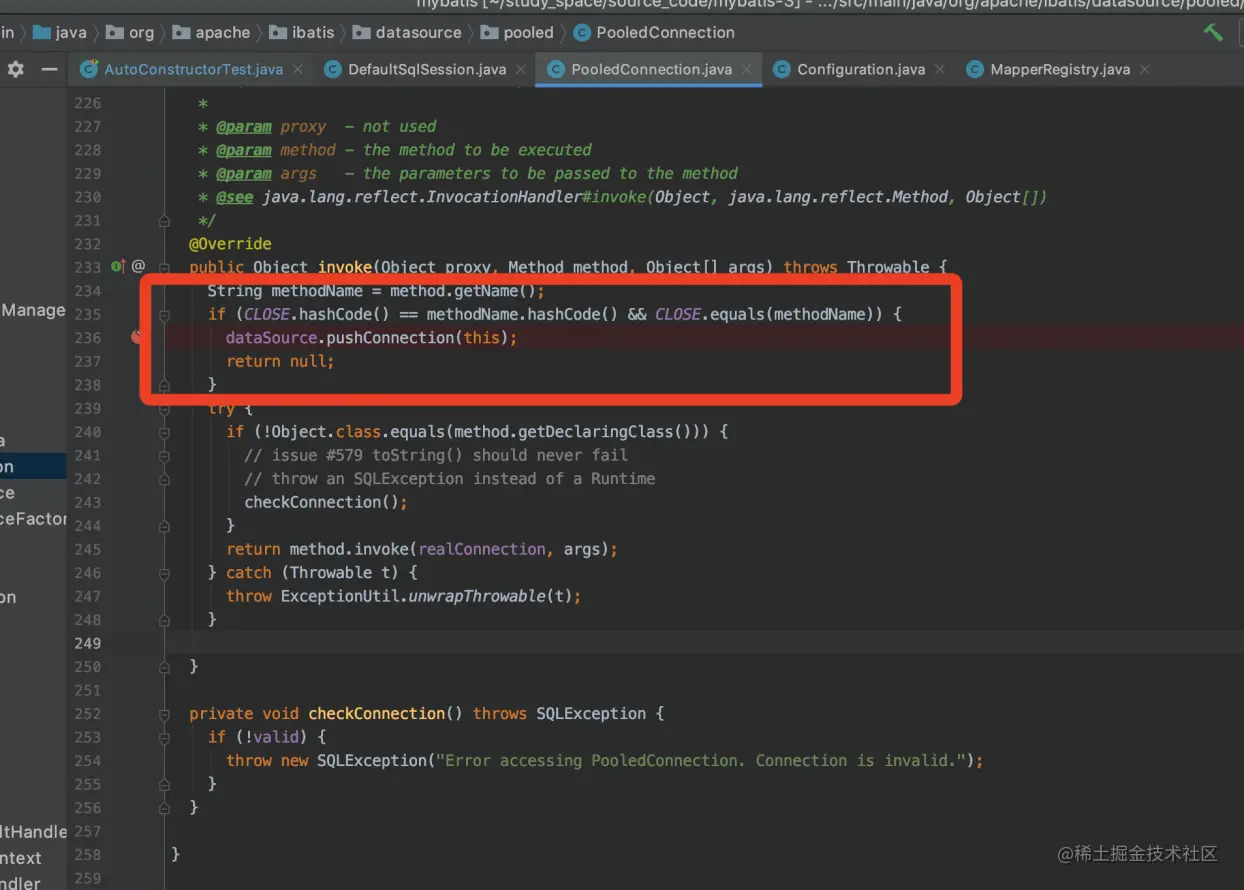
Task: Click the SQLException error message string
Action: [701, 760]
